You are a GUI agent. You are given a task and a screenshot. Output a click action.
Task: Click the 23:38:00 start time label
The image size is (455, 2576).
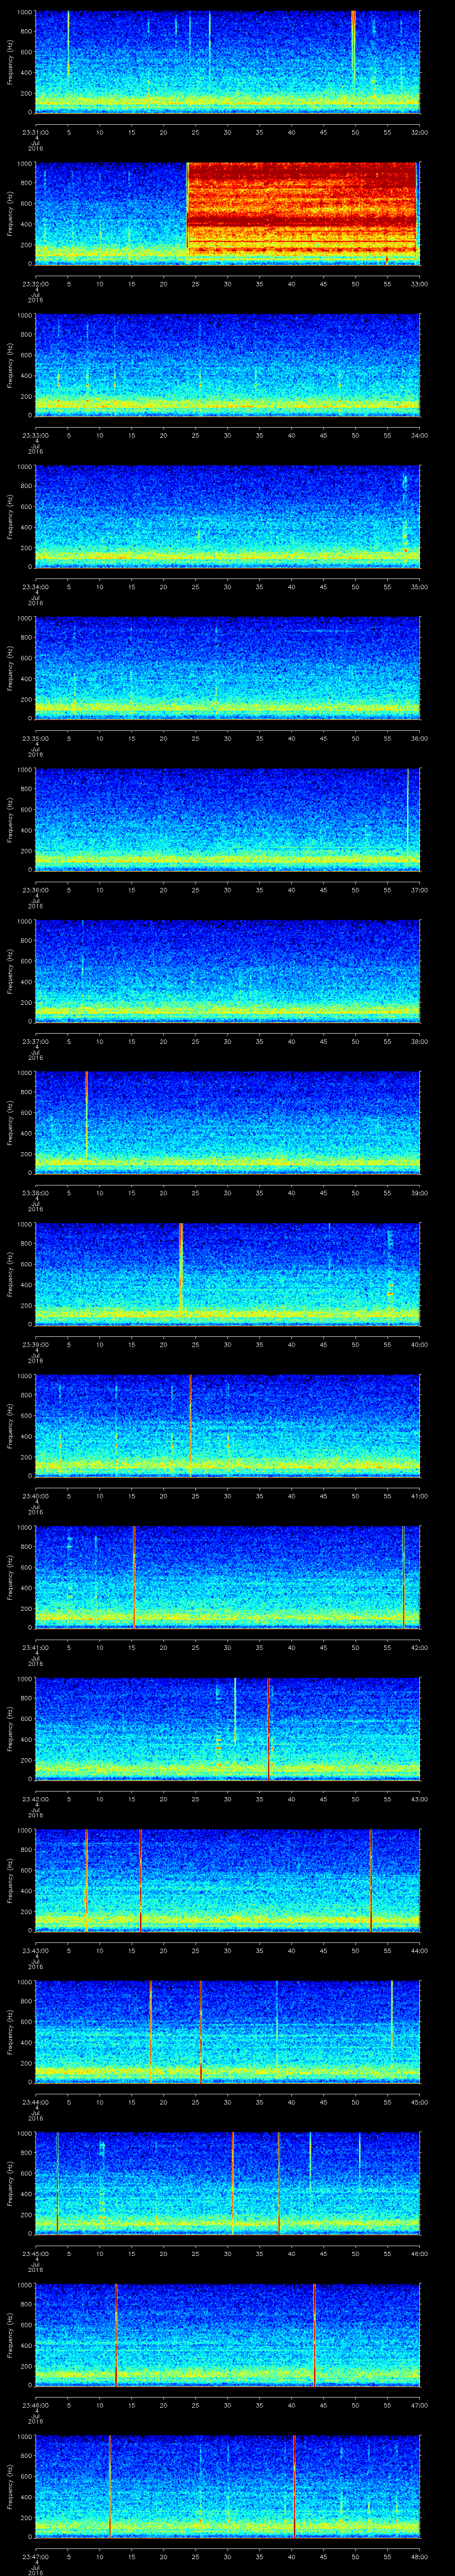click(35, 1193)
